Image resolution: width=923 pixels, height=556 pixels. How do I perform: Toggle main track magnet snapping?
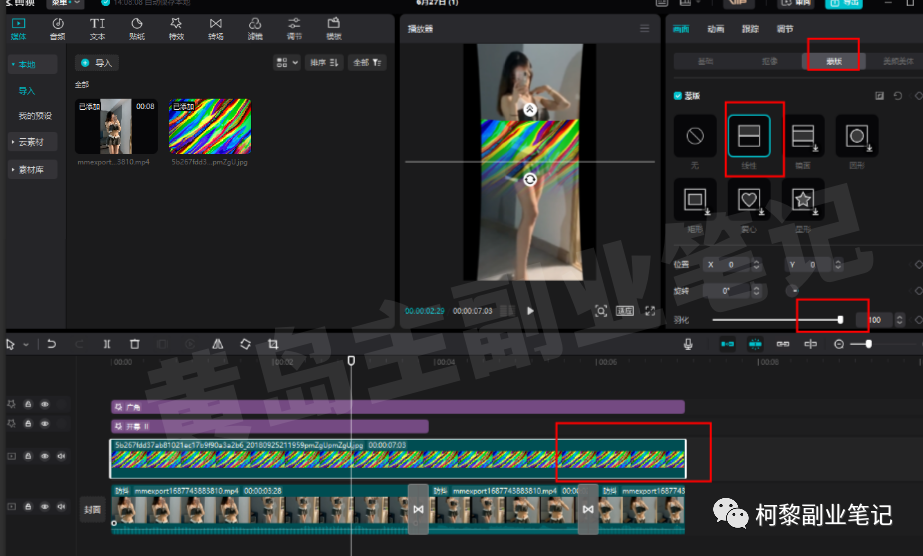tap(728, 344)
